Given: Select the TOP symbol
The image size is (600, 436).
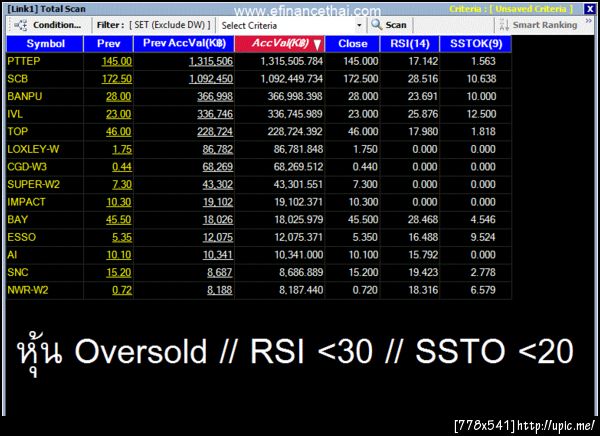Looking at the screenshot, I should click(x=18, y=132).
